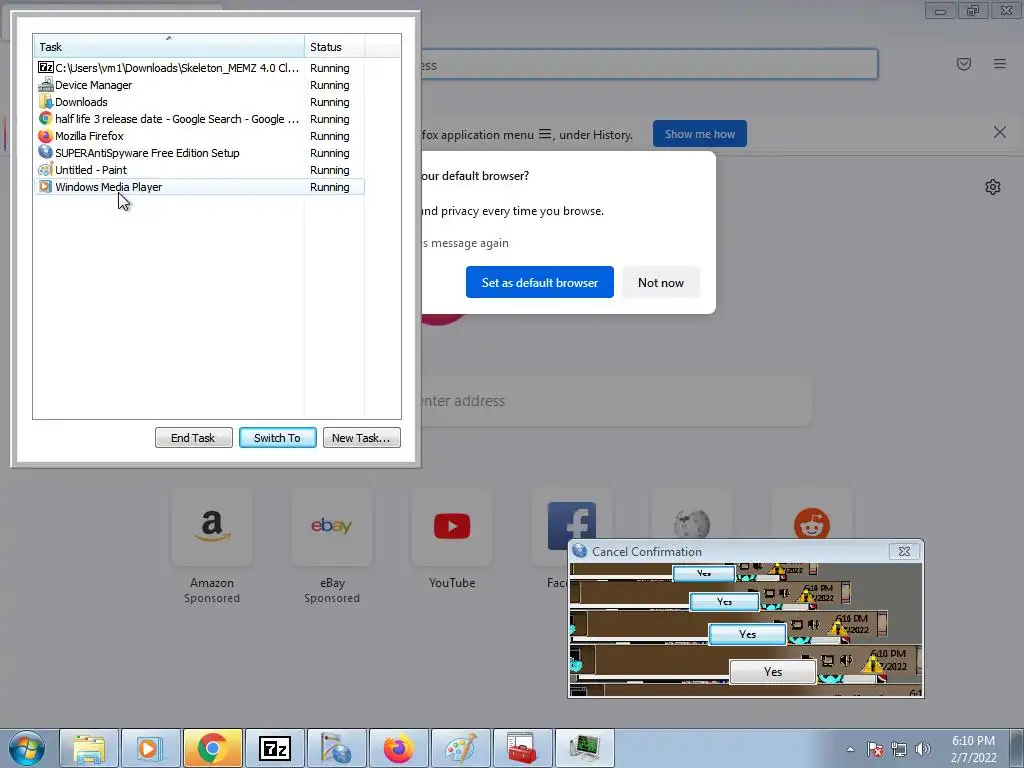
Task: Close the Firefox window
Action: click(x=1006, y=10)
